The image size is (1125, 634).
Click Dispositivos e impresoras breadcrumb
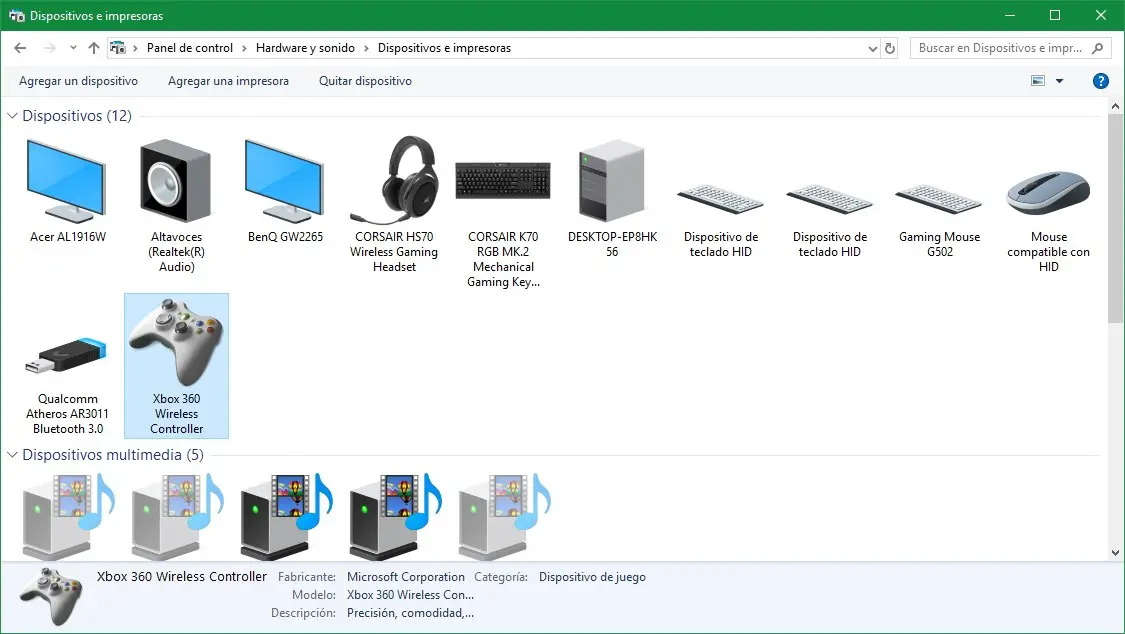pos(444,48)
